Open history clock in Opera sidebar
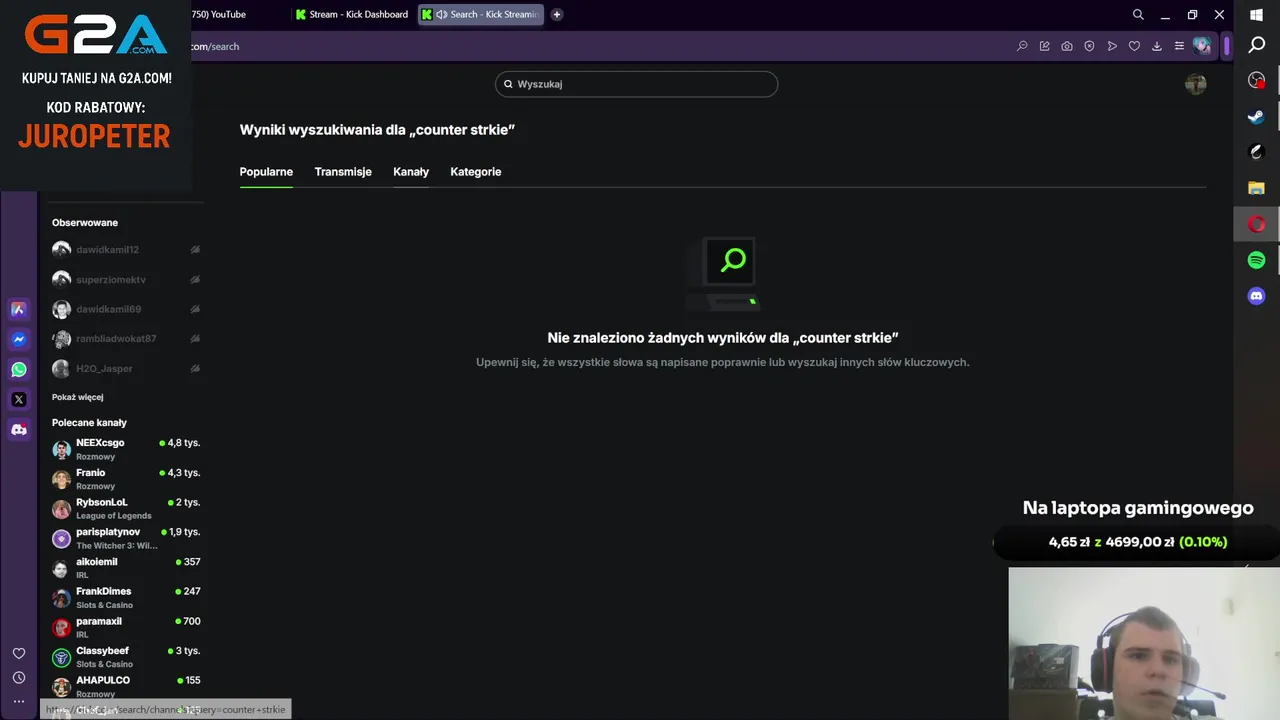The image size is (1280, 720). 18,677
